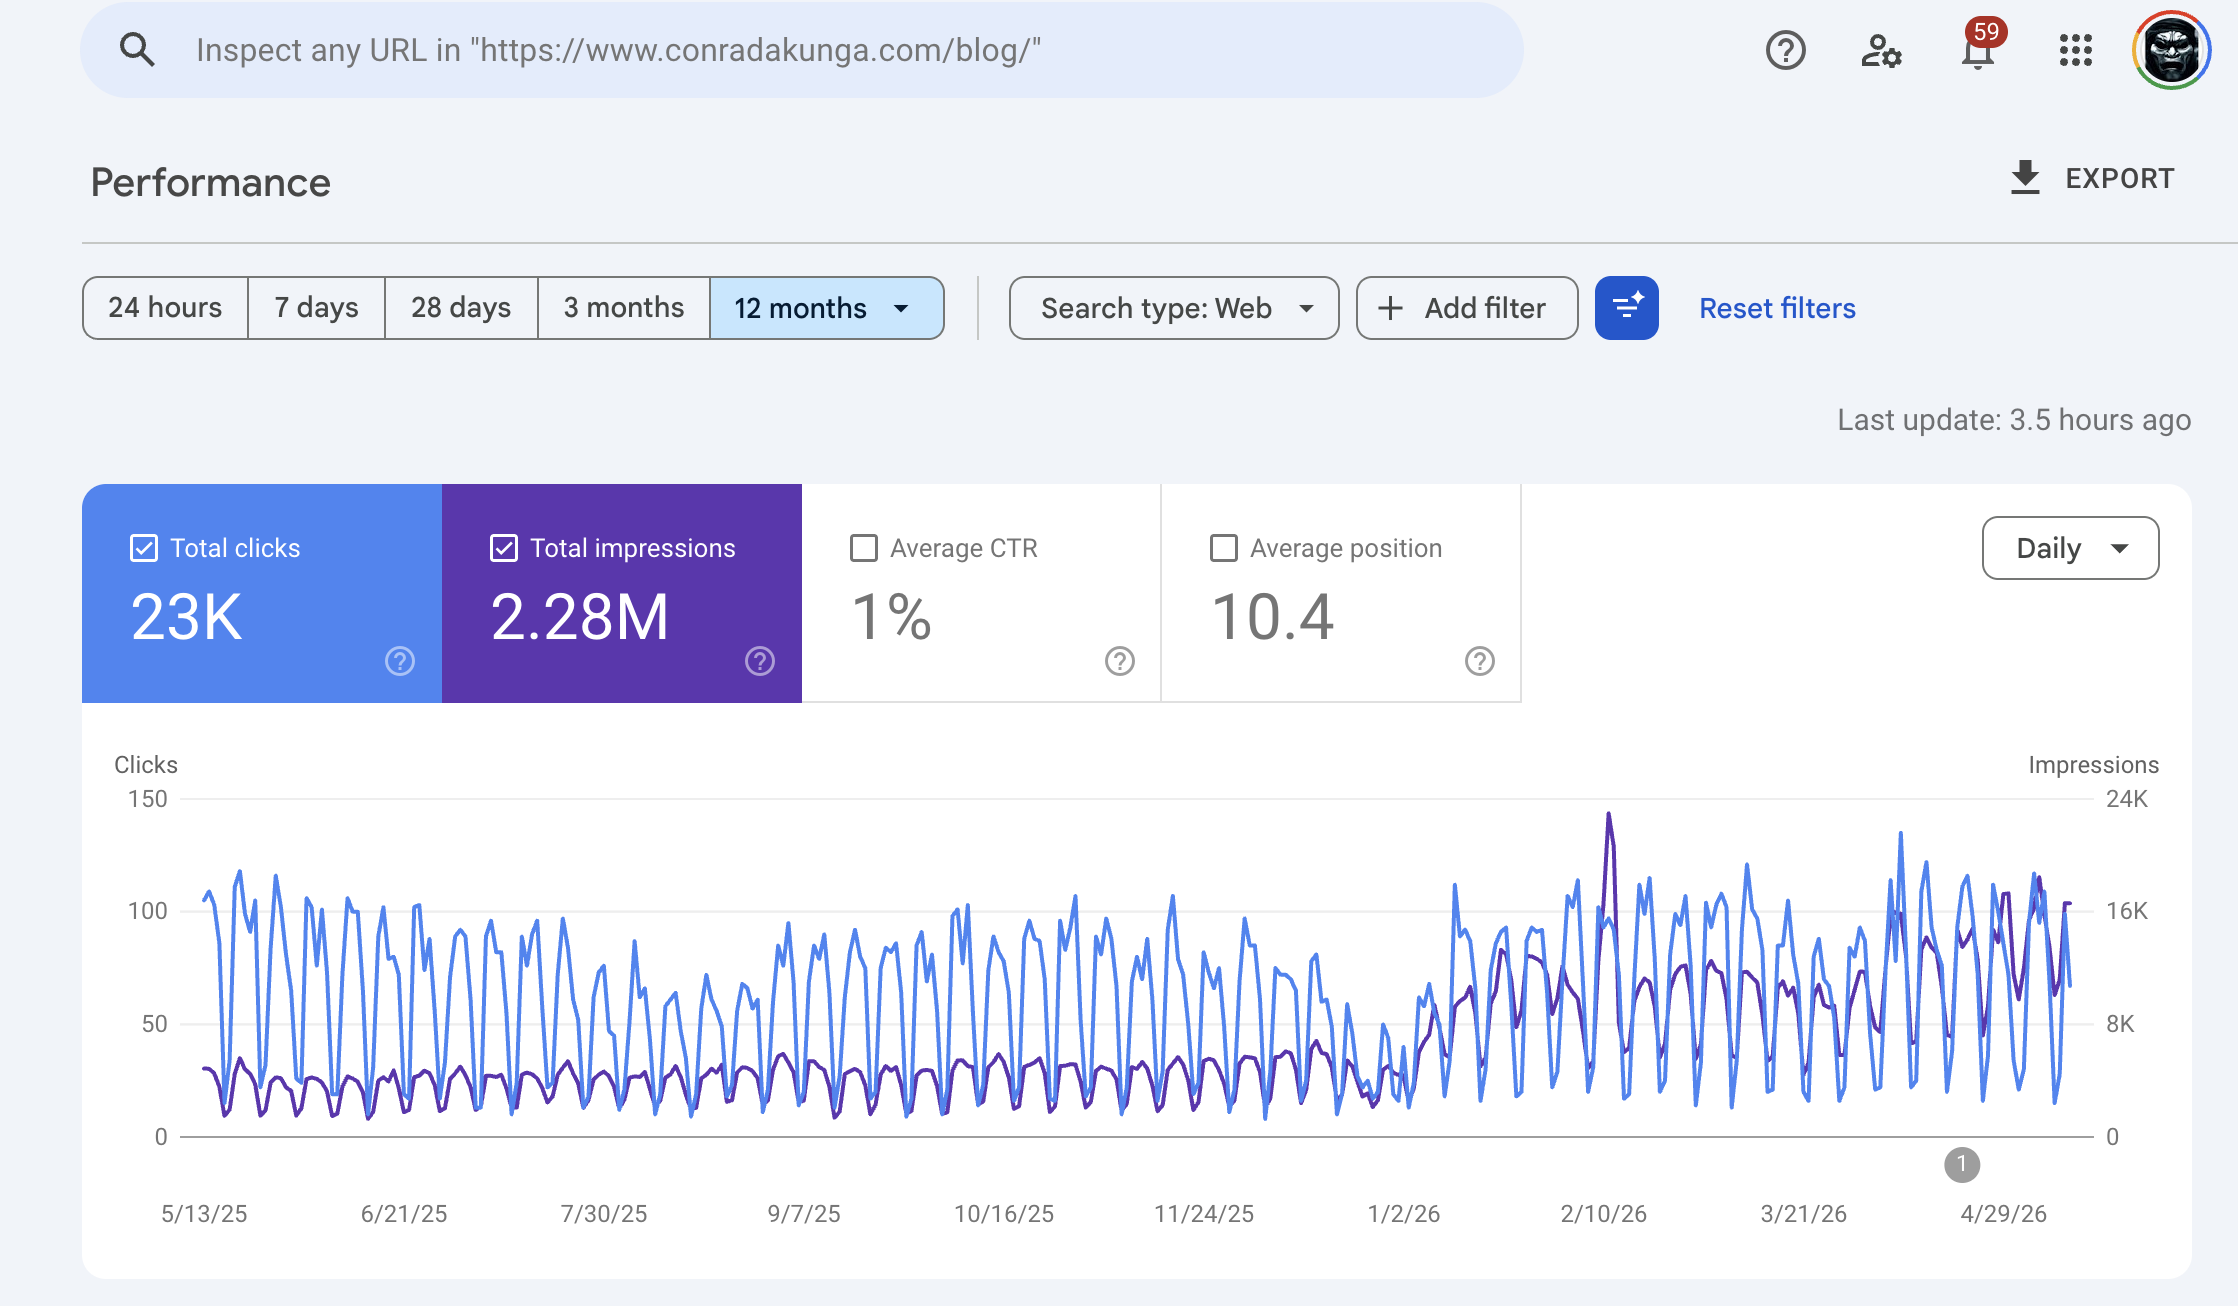Show help for Average CTR metric
This screenshot has width=2238, height=1306.
point(1120,661)
